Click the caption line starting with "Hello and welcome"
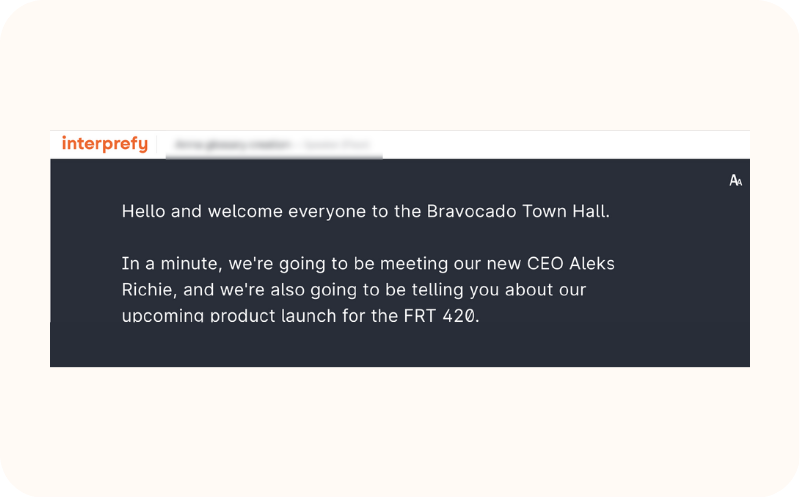 (365, 212)
